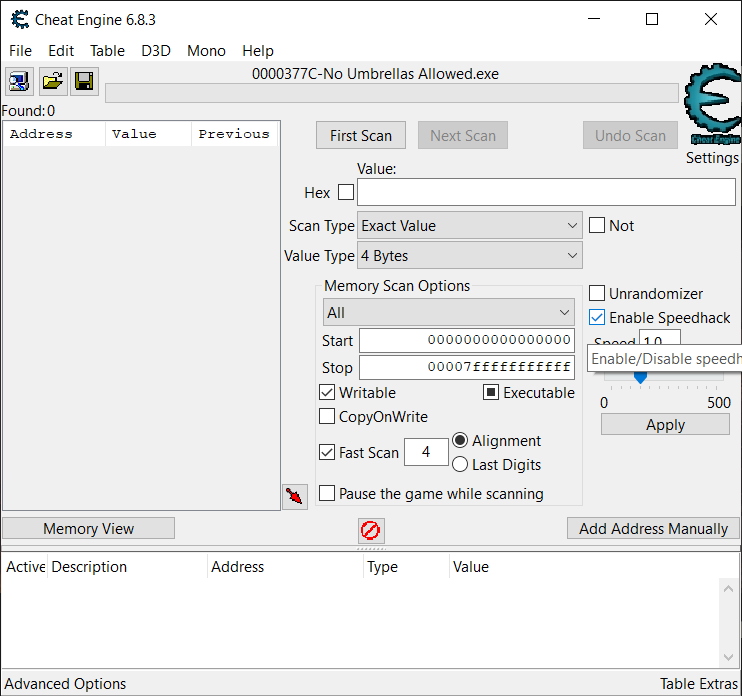The height and width of the screenshot is (696, 742).
Task: Click the Stop address field
Action: 467,367
